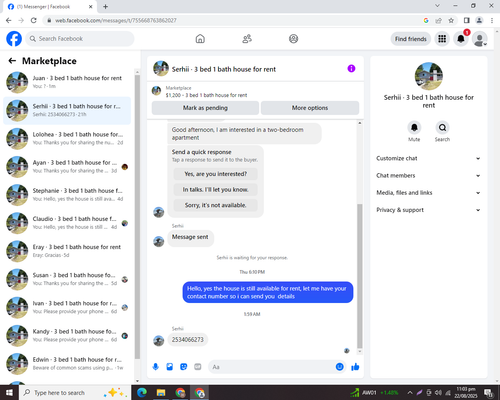Open the account profile avatar menu
The image size is (500, 400).
(x=480, y=39)
